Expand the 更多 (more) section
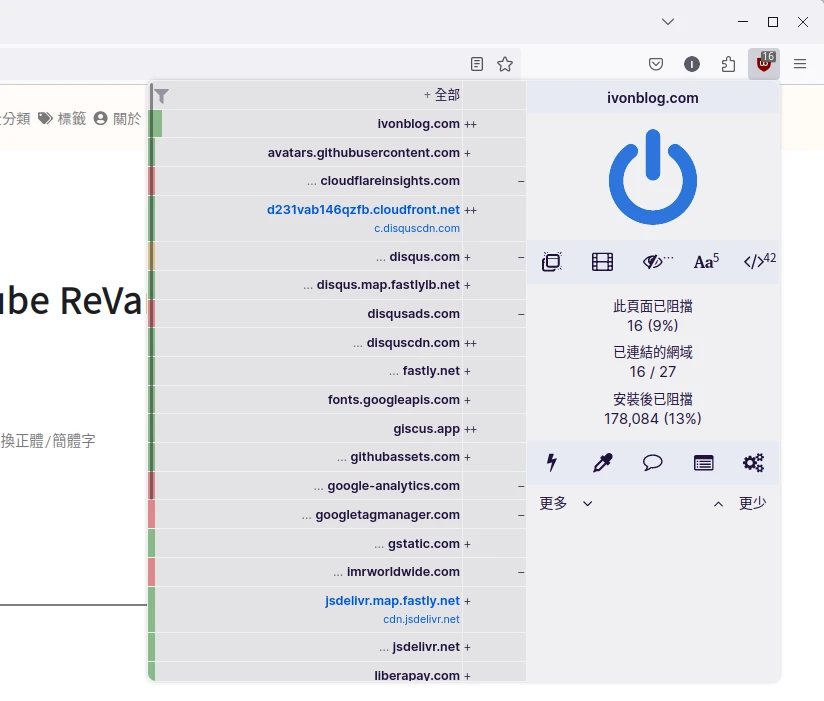This screenshot has height=701, width=824. pos(566,503)
